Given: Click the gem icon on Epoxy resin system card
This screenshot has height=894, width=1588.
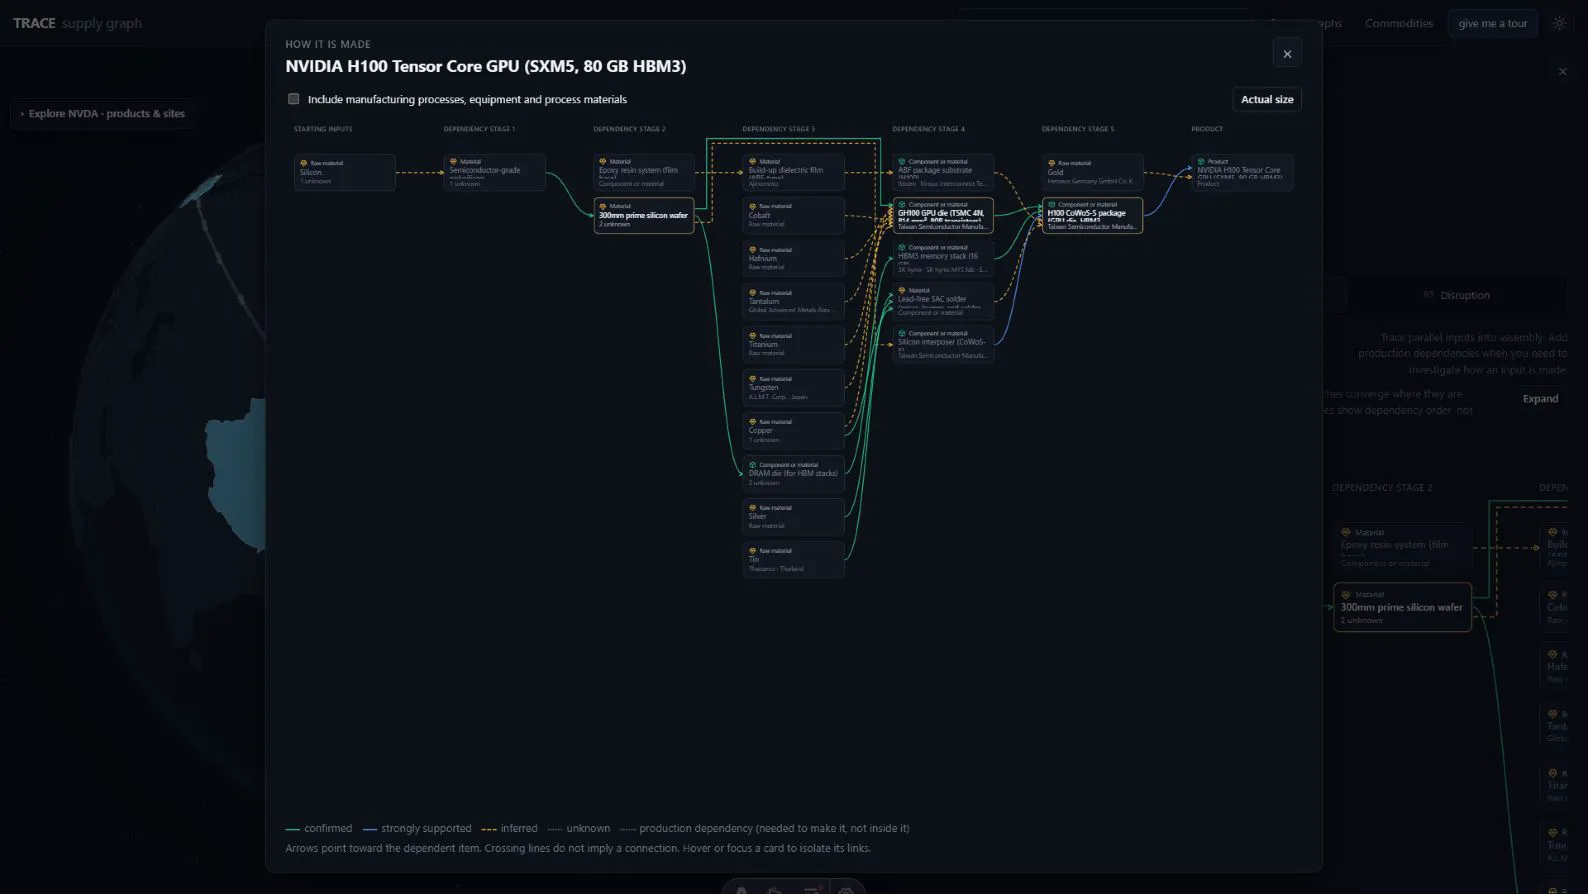Looking at the screenshot, I should (603, 161).
